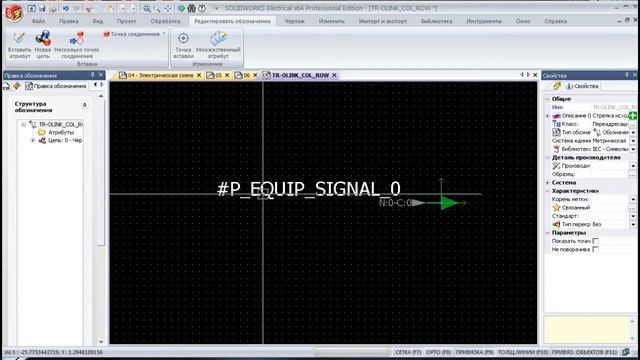This screenshot has width=640, height=360.
Task: Click the Вставить атрибут ribbon button
Action: click(x=19, y=45)
